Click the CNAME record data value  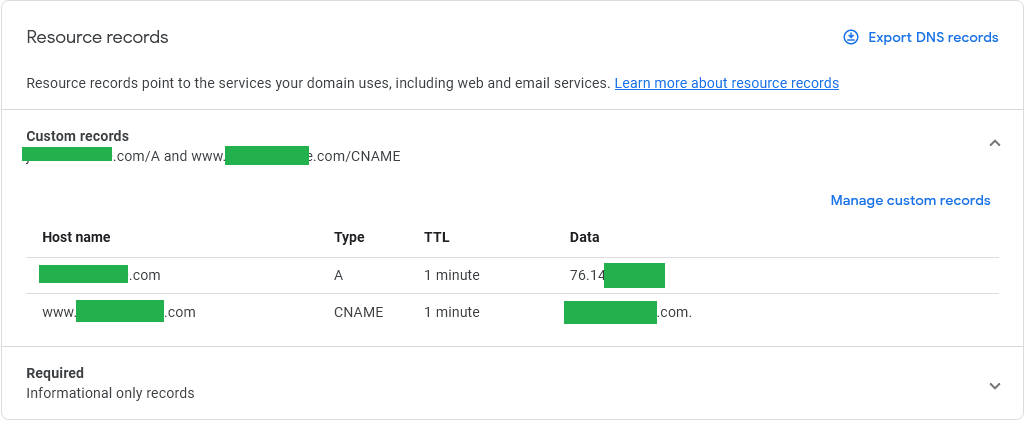[627, 312]
